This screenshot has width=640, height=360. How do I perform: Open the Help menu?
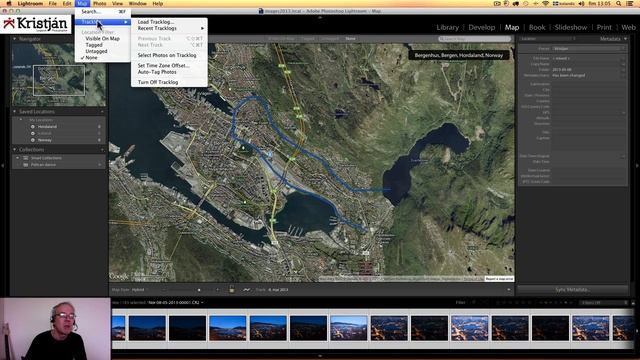[158, 3]
